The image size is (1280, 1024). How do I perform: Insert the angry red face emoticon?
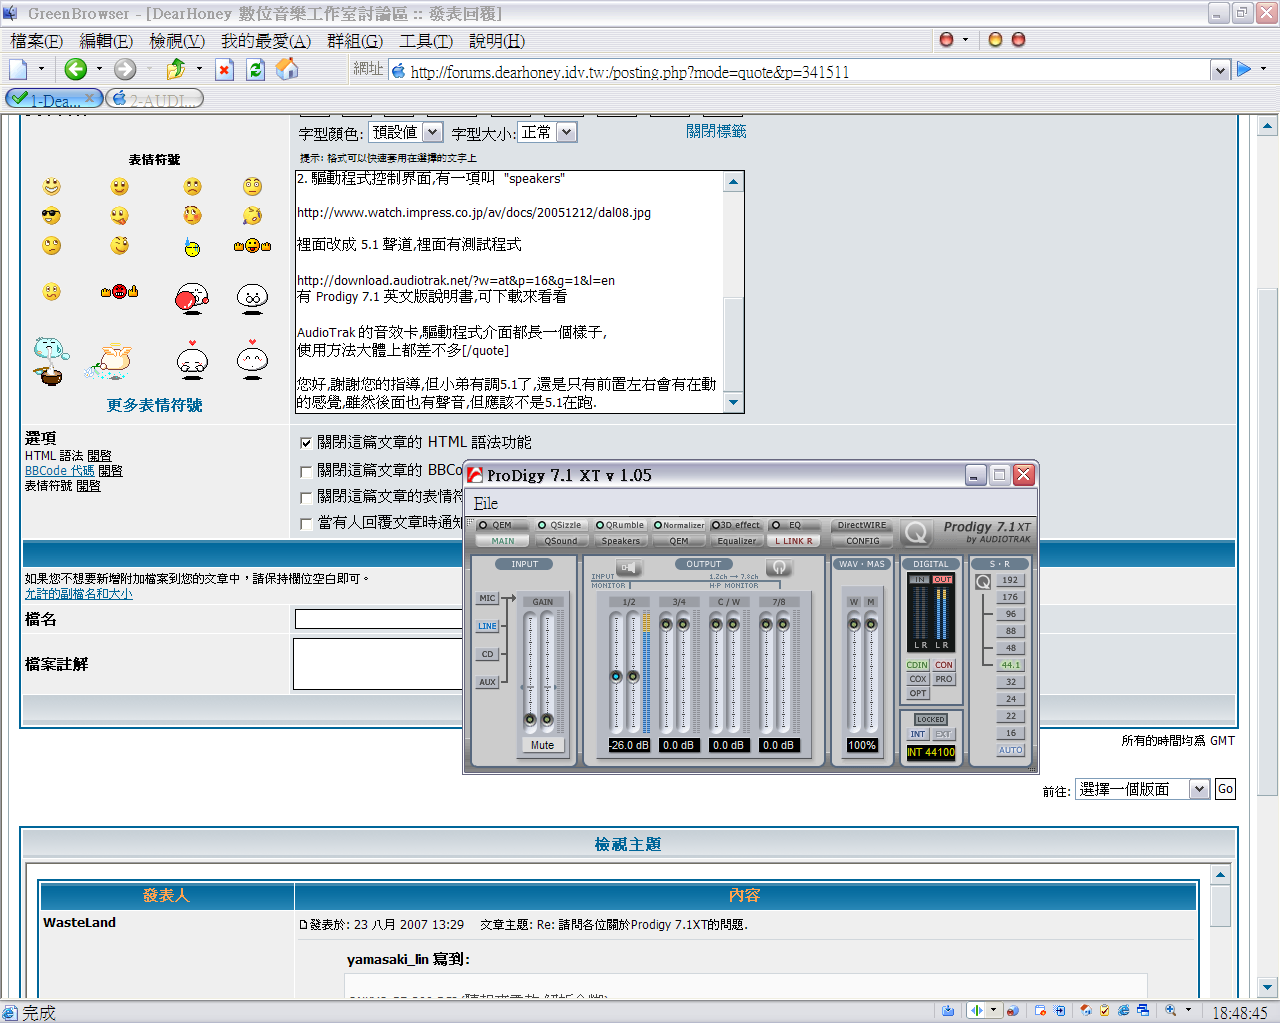click(x=119, y=291)
